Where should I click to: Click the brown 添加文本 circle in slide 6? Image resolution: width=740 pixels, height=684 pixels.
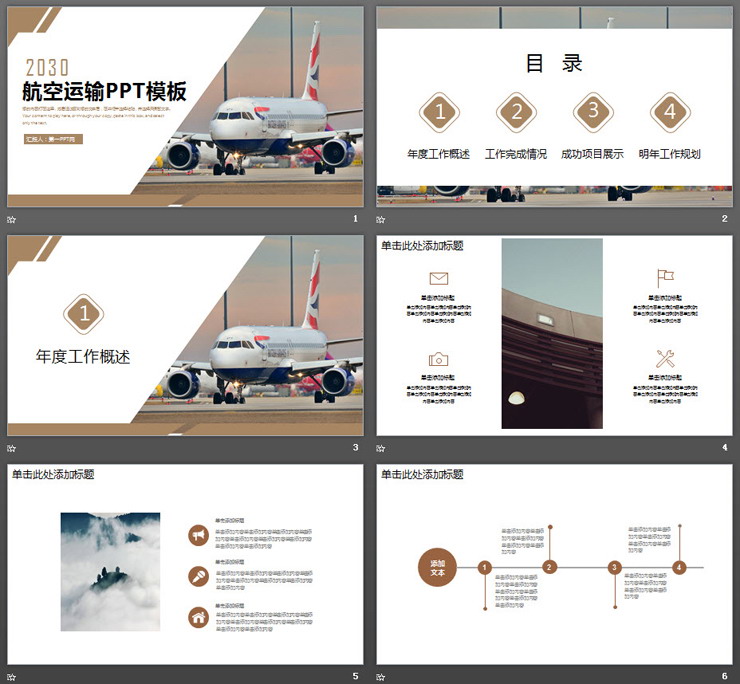(437, 568)
